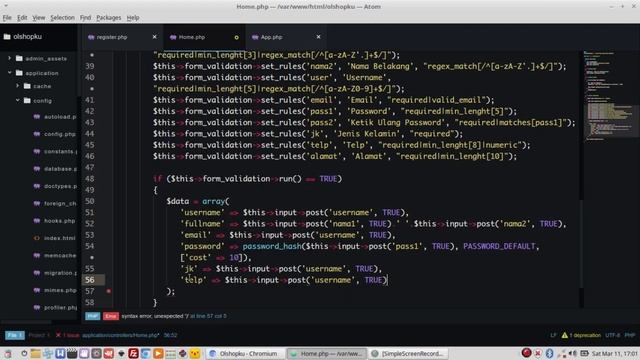
Task: Select the File tab in linter bar
Action: tap(15, 335)
